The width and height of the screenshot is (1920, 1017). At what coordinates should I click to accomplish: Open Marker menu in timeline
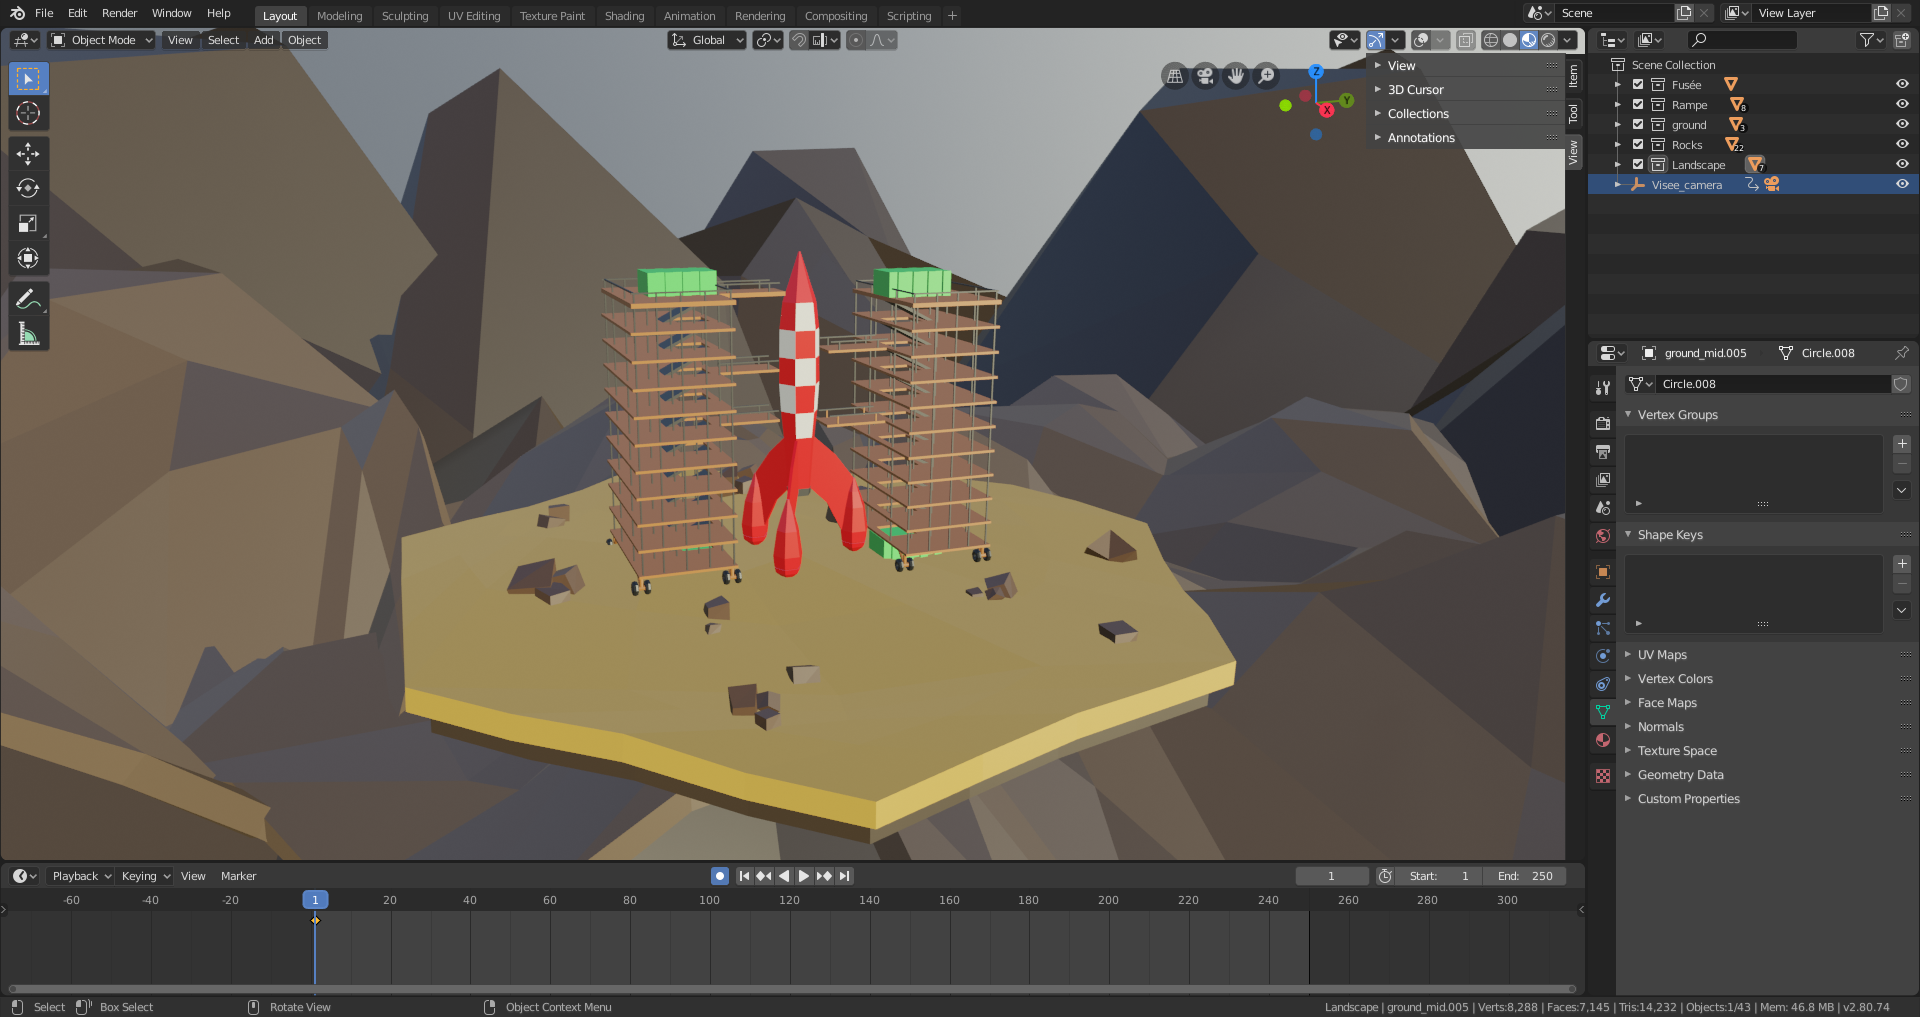click(x=238, y=876)
